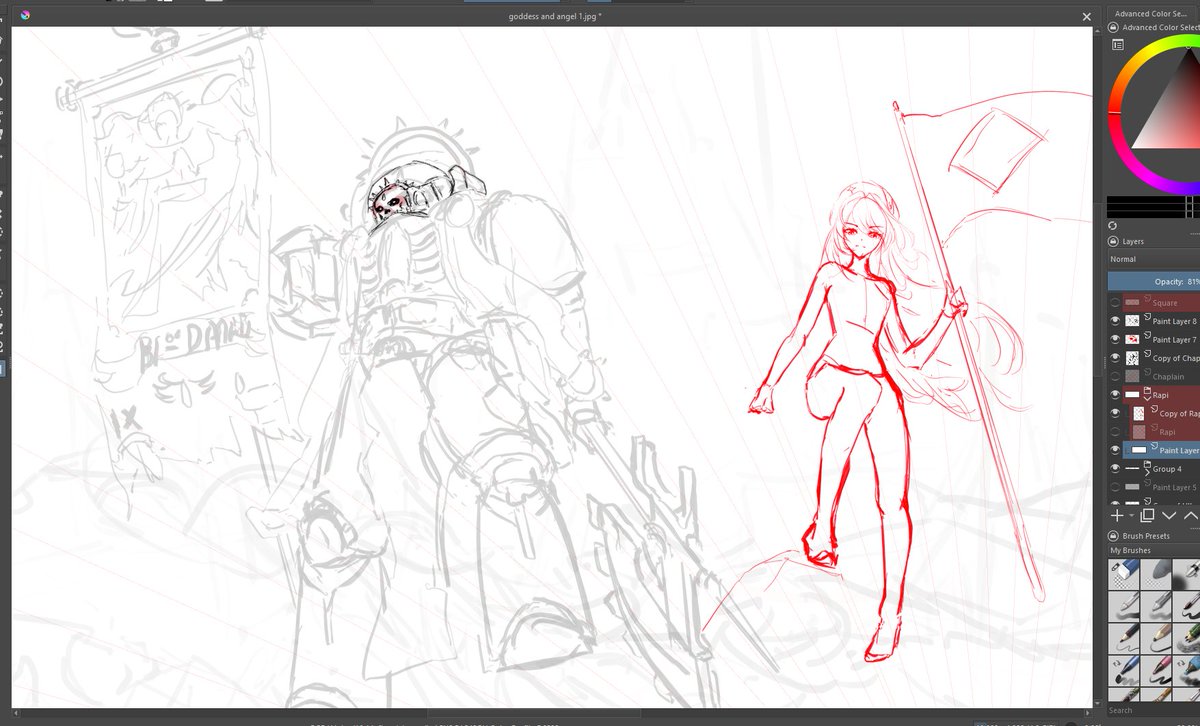Hide Paint Layer 7

click(x=1116, y=339)
